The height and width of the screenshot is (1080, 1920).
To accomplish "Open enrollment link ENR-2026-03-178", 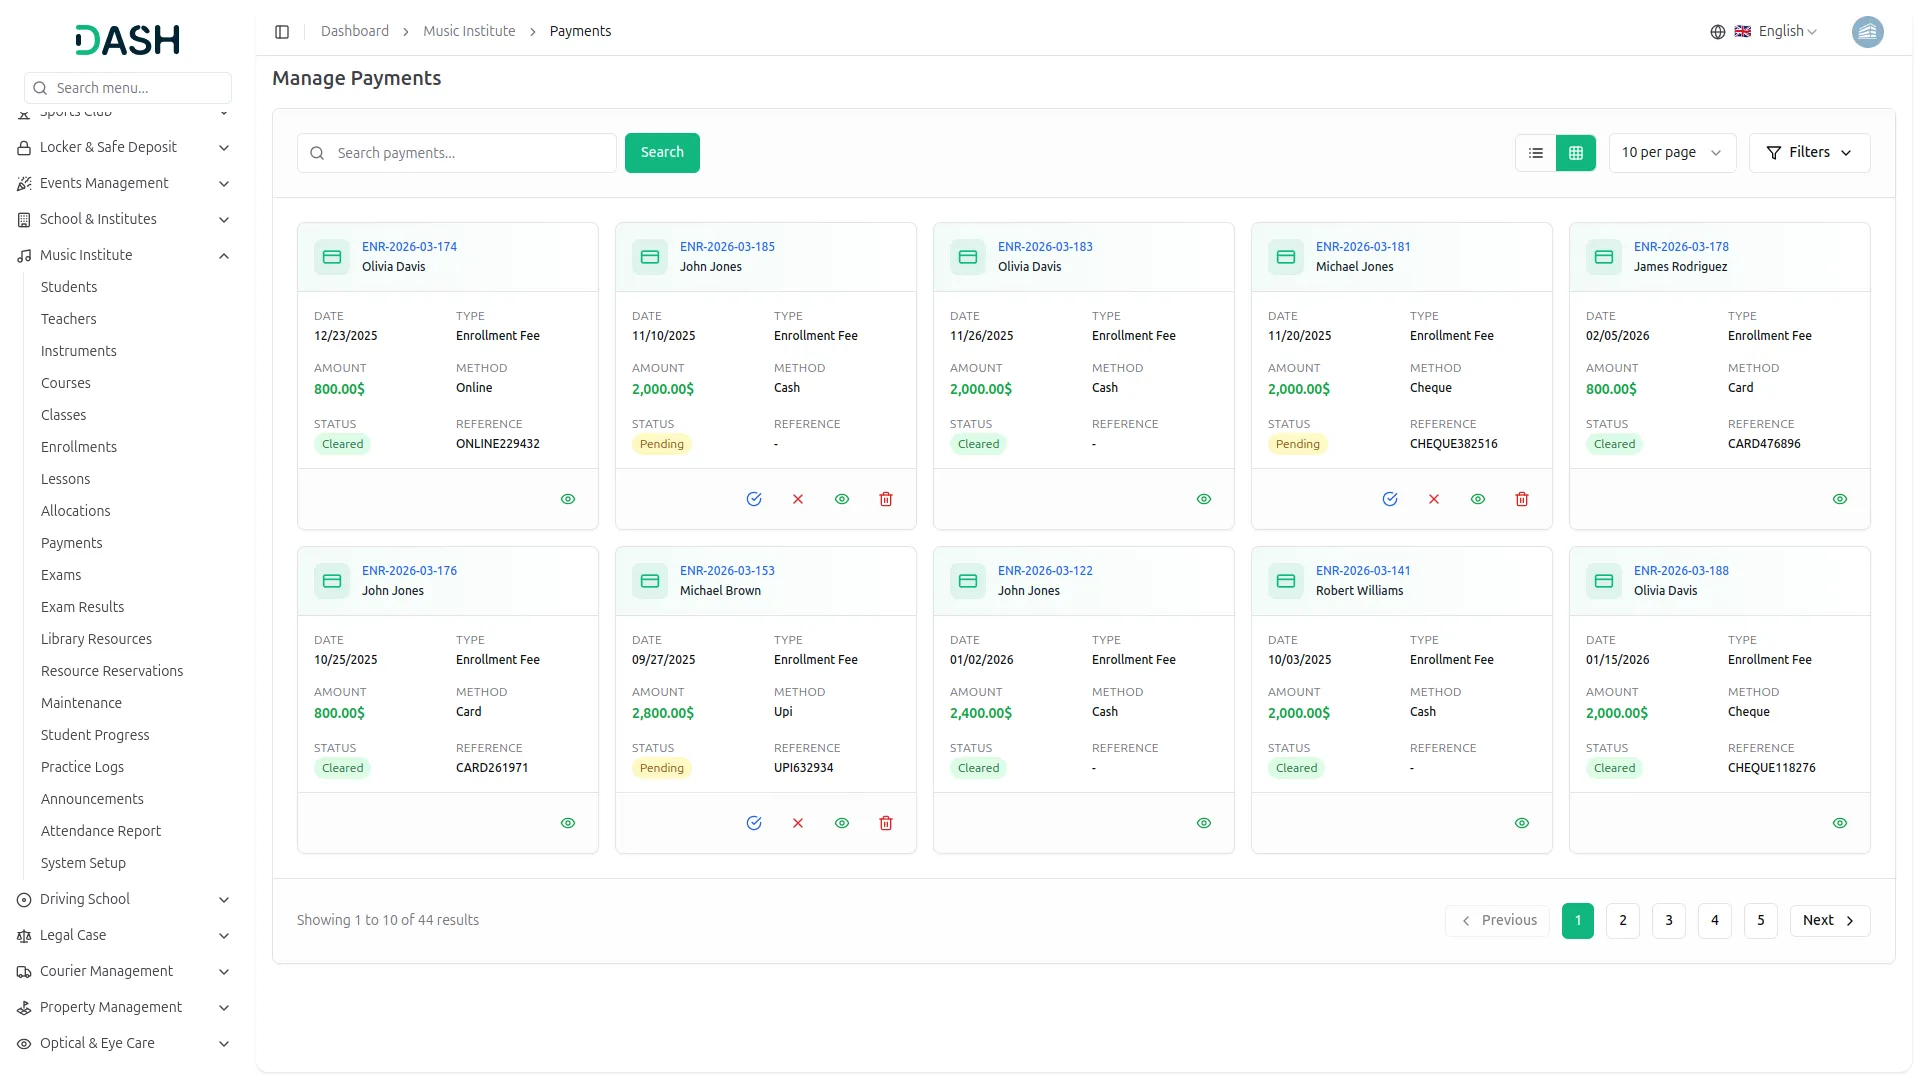I will point(1681,247).
